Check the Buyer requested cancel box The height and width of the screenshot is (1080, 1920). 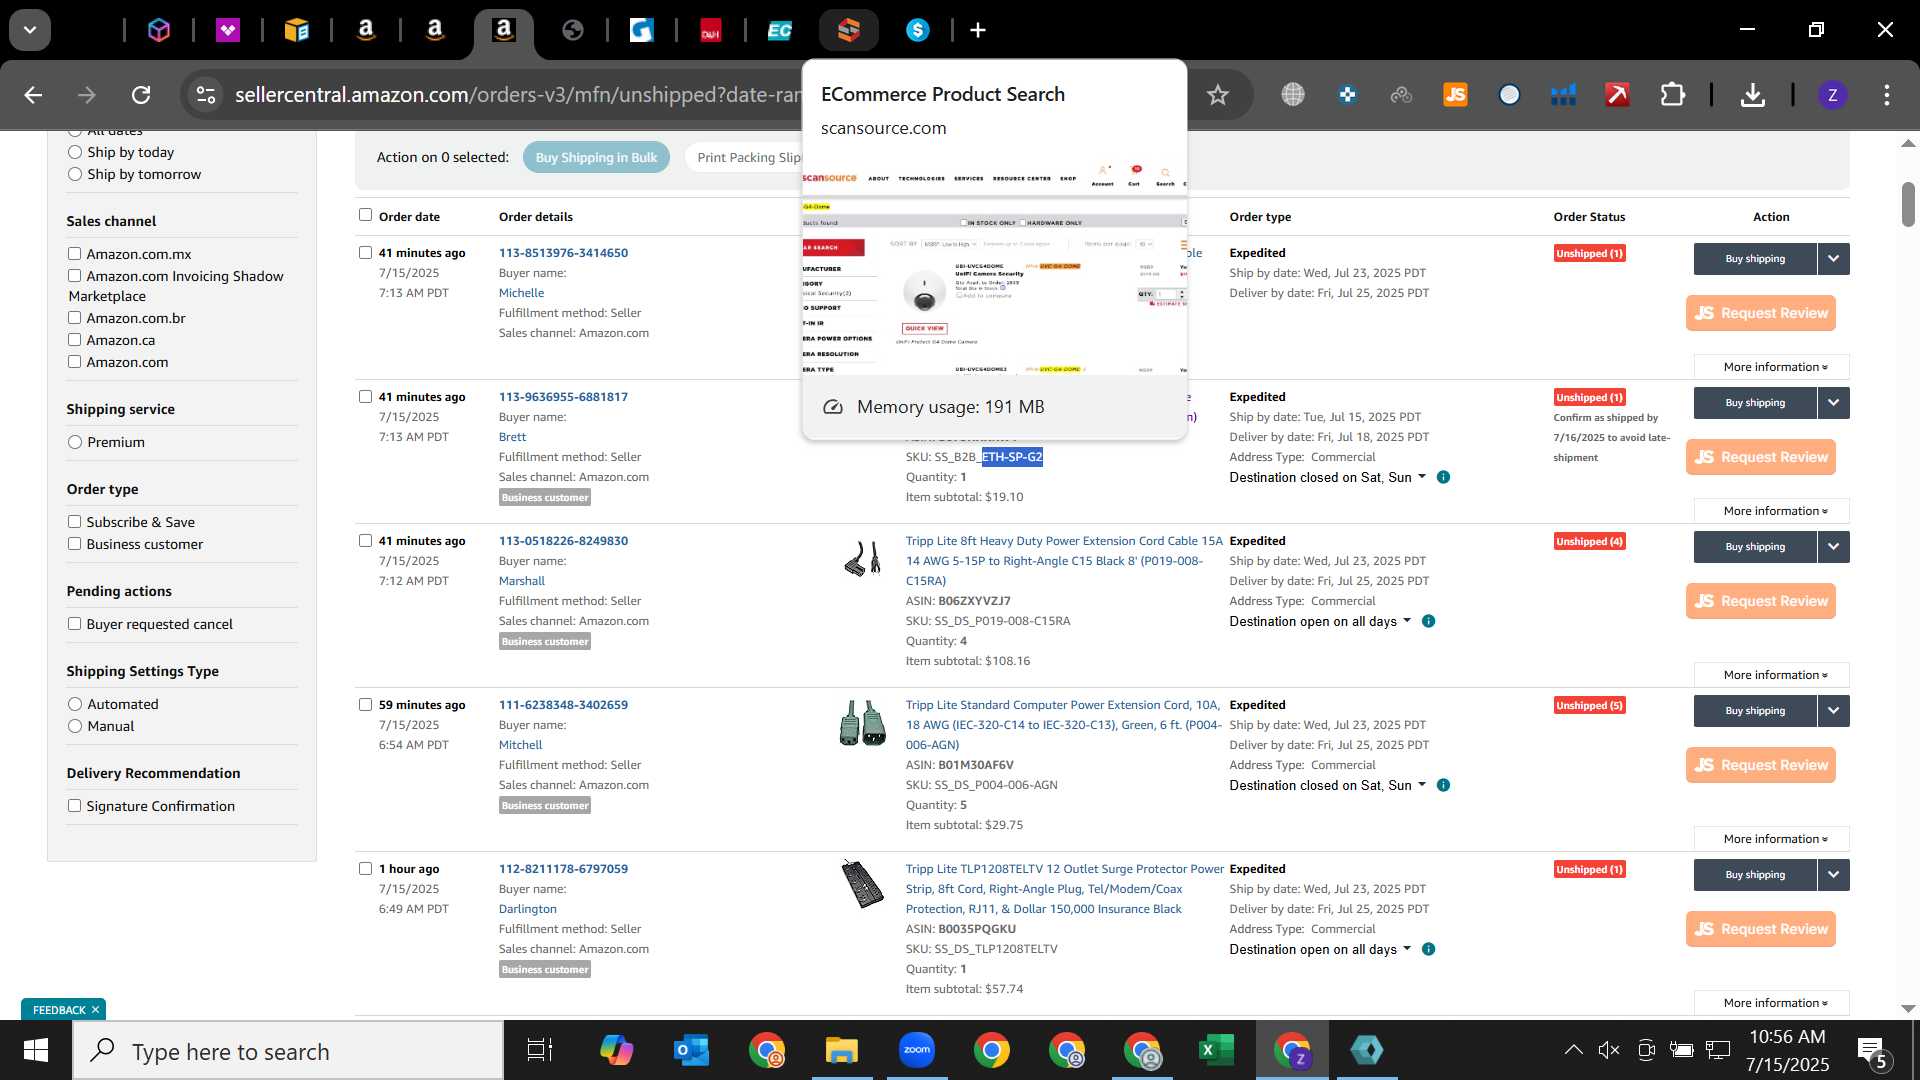click(x=74, y=624)
